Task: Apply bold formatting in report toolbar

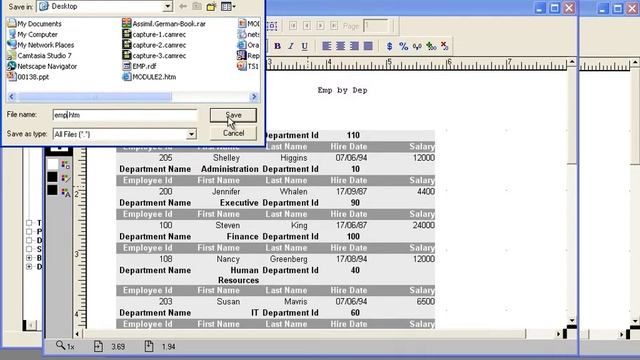Action: point(278,46)
